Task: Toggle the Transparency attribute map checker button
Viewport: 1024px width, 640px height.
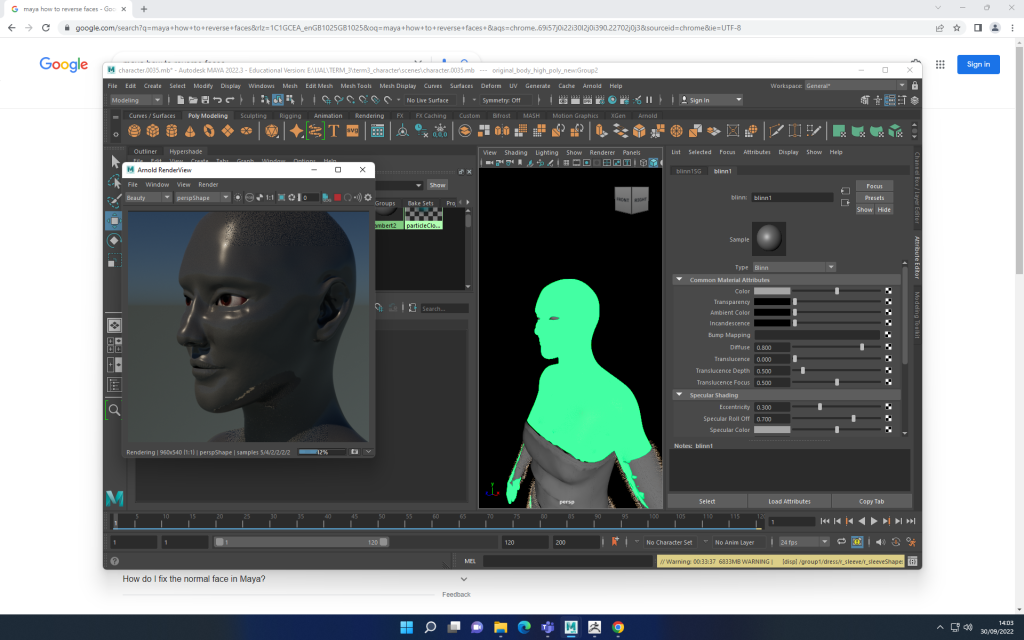Action: click(x=888, y=302)
